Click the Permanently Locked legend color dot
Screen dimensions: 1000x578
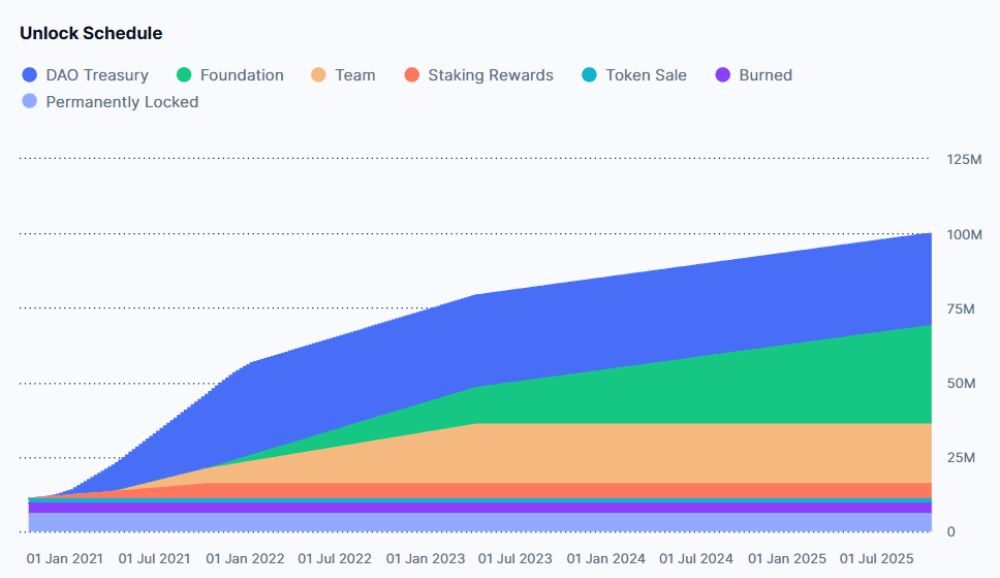coord(29,101)
